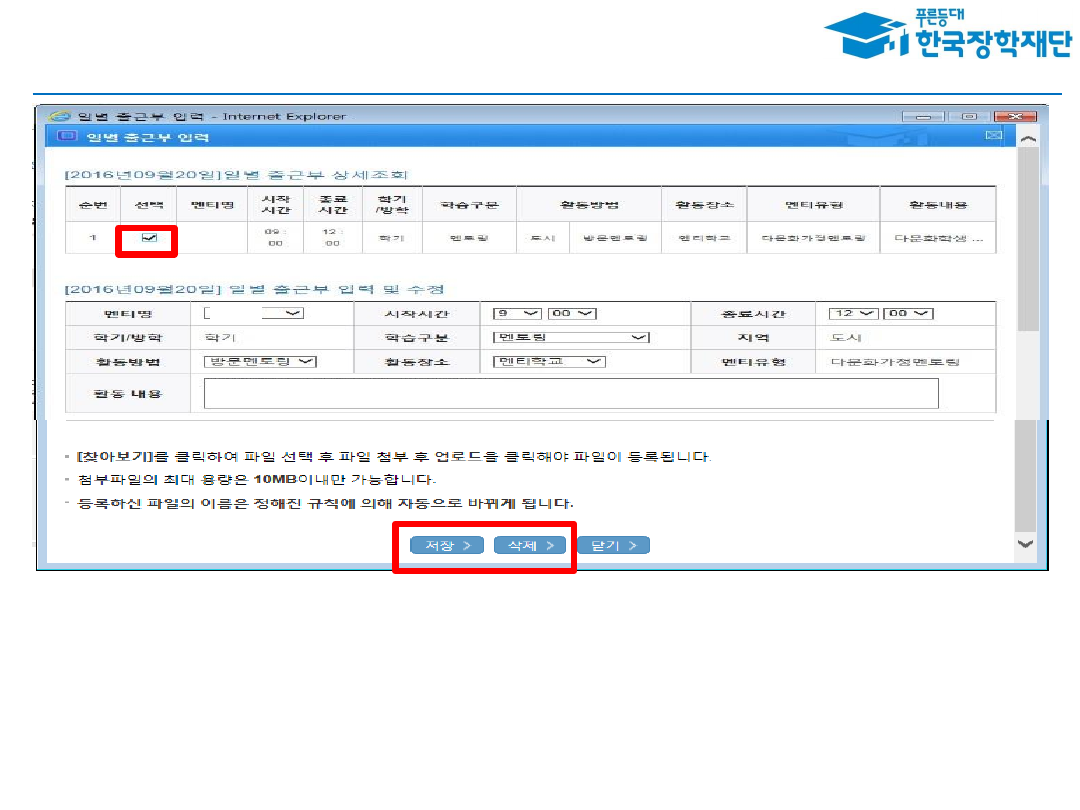
Task: Open the 종료시간 hour dropdown showing 12
Action: coord(853,313)
